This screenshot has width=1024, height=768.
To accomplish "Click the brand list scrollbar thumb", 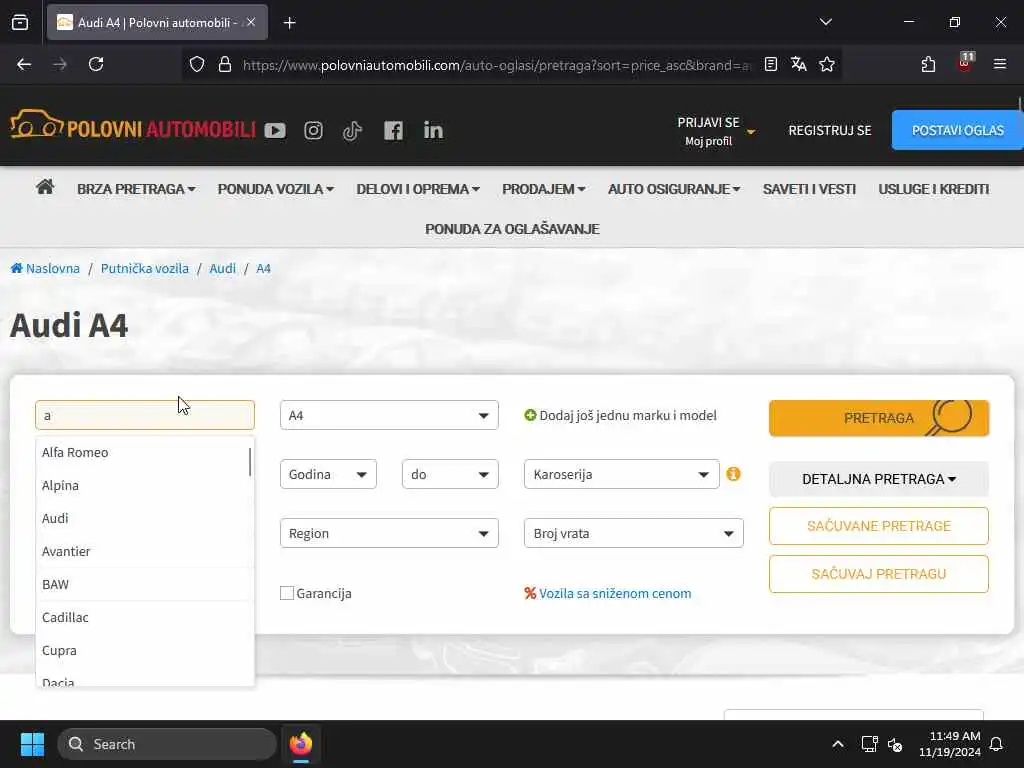I will 250,462.
